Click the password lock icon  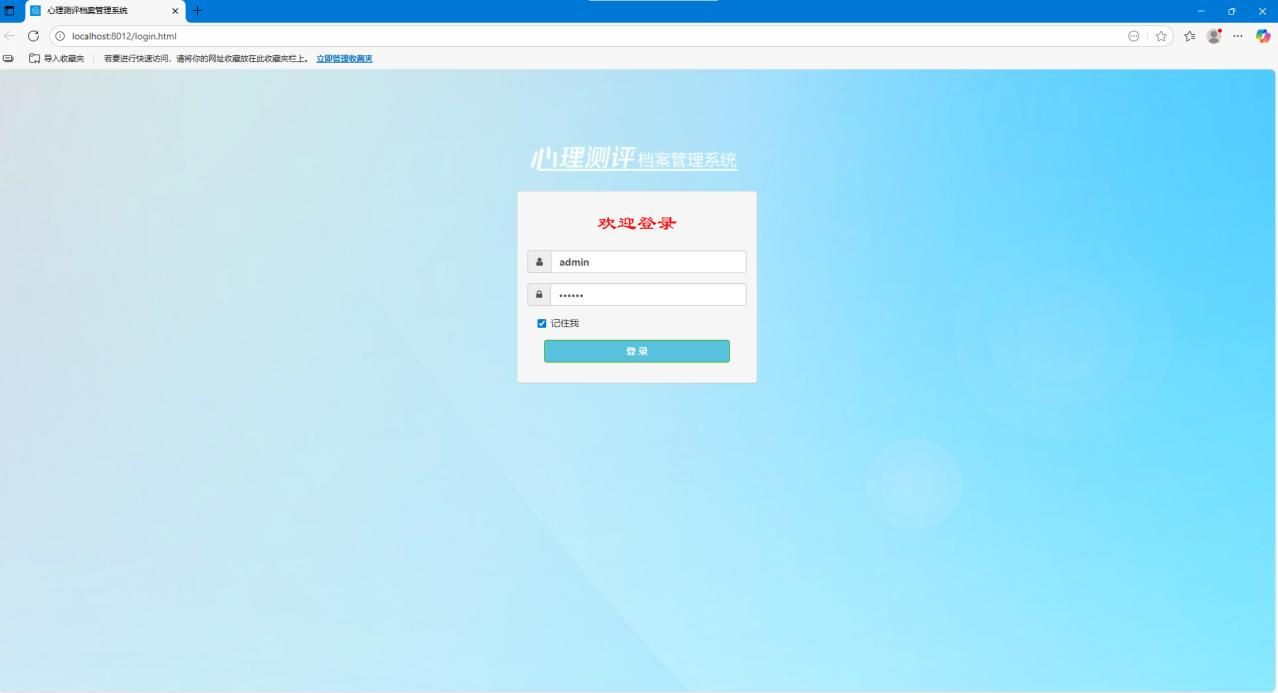539,294
